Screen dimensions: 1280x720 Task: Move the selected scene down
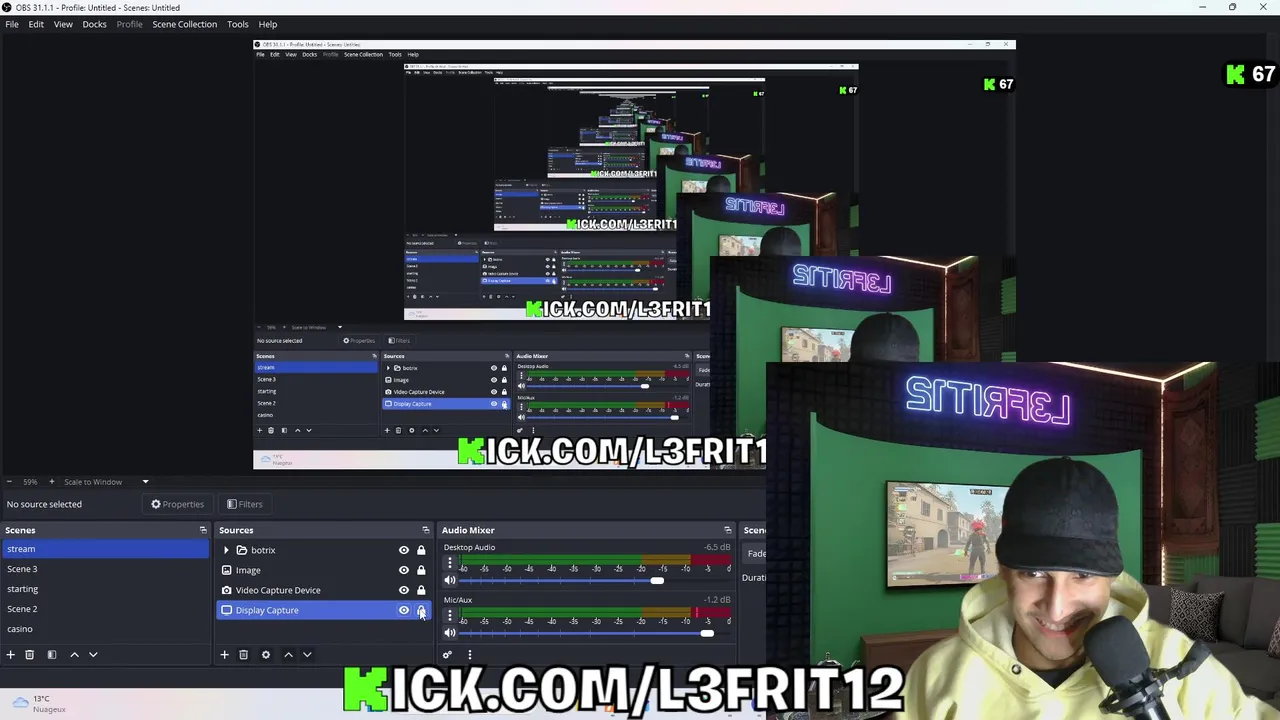[x=93, y=655]
